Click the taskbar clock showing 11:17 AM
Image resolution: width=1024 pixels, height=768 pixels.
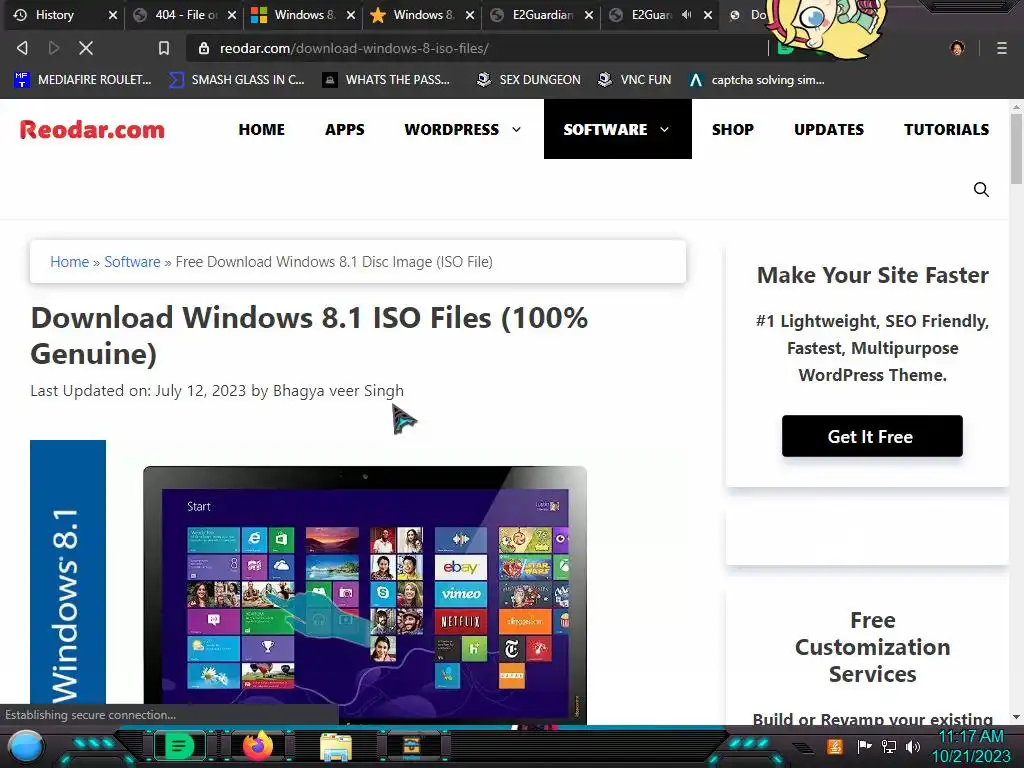coord(970,746)
